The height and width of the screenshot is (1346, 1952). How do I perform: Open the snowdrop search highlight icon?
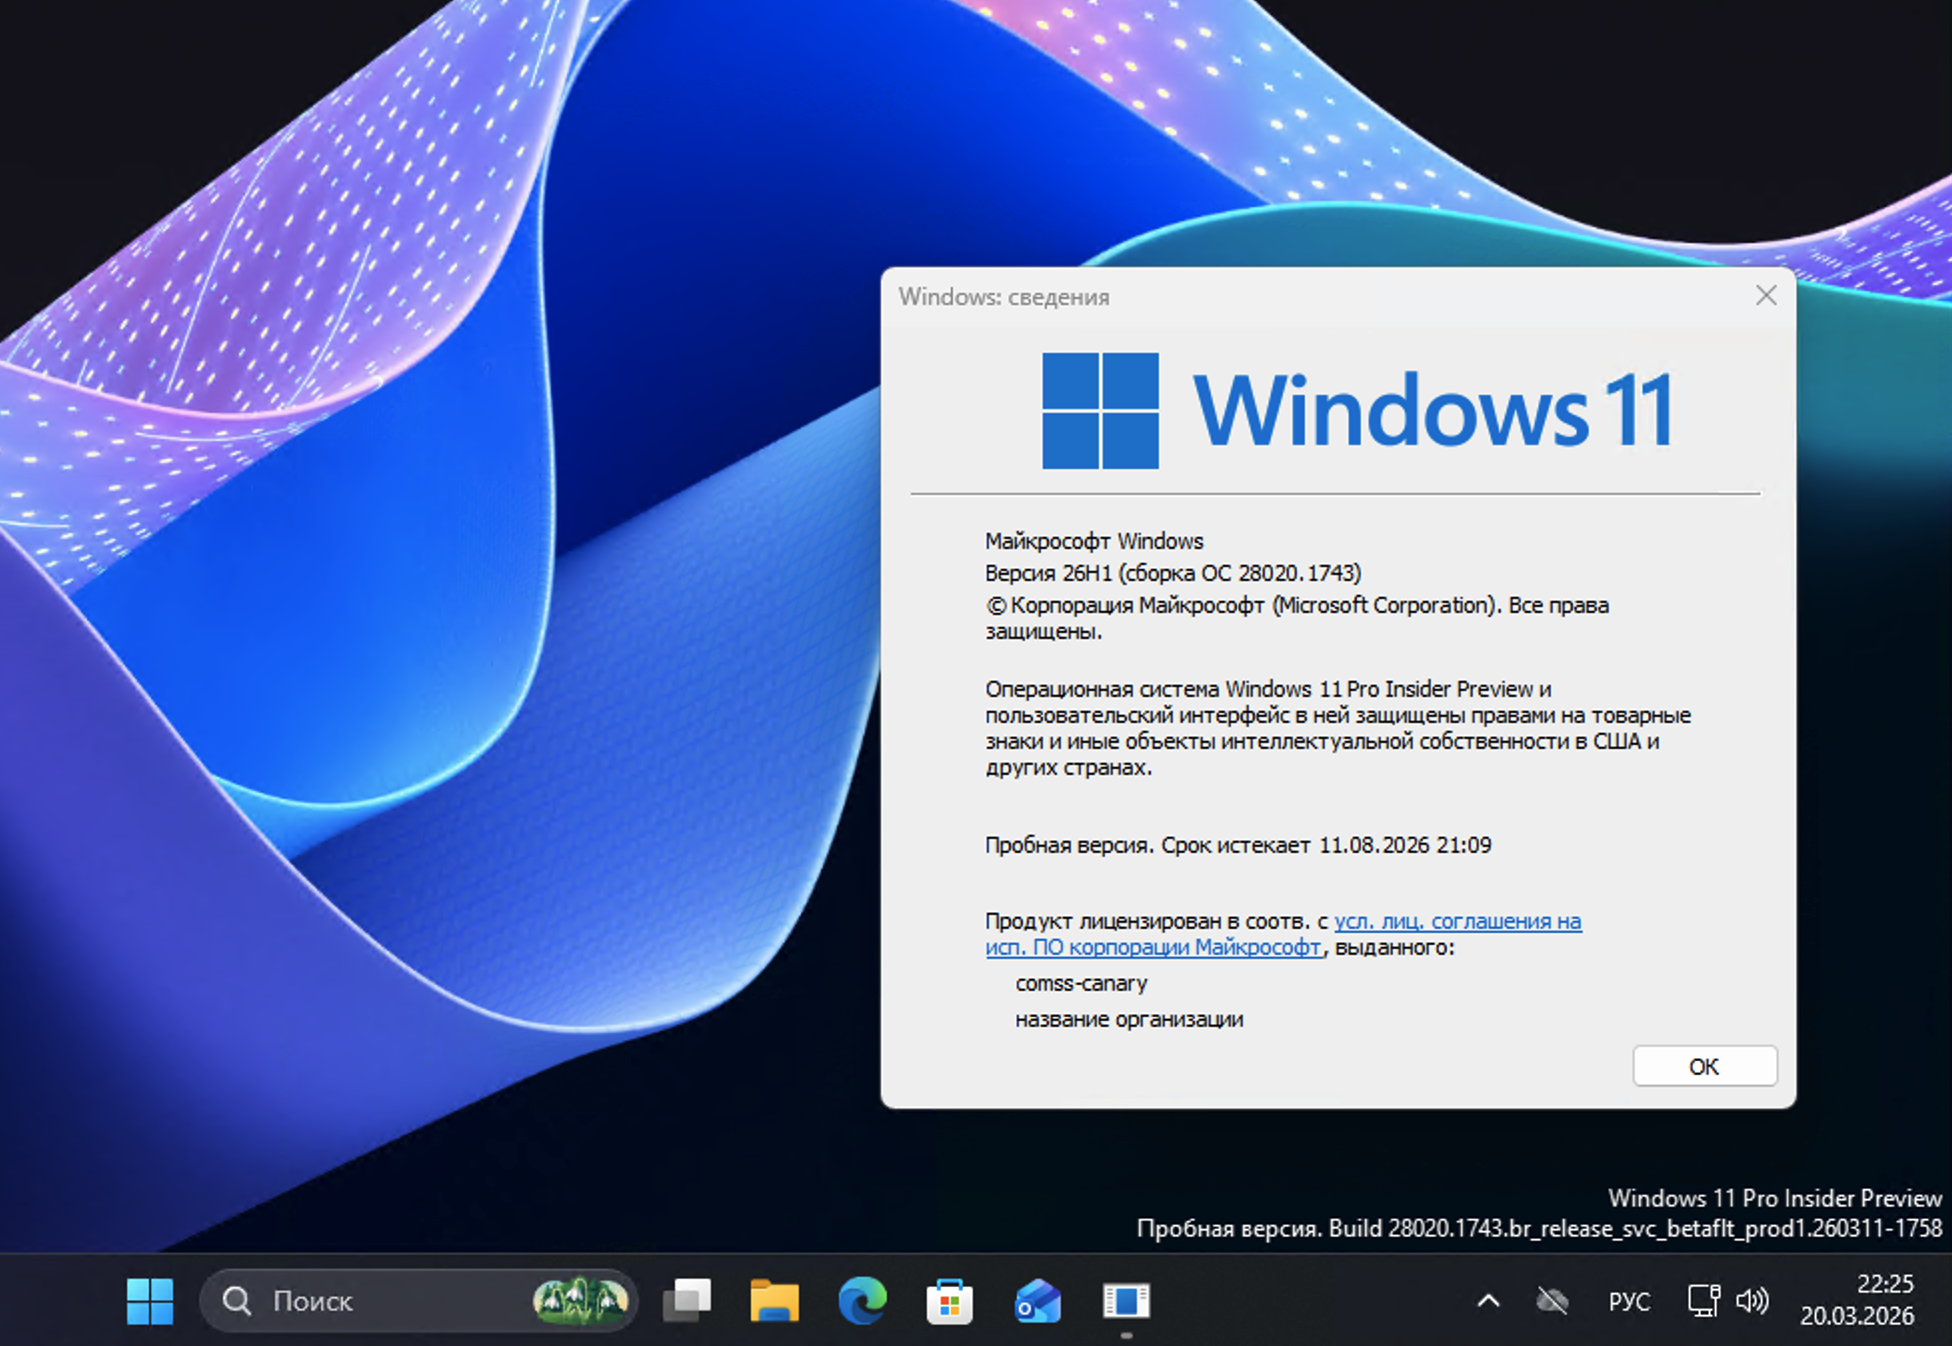580,1300
